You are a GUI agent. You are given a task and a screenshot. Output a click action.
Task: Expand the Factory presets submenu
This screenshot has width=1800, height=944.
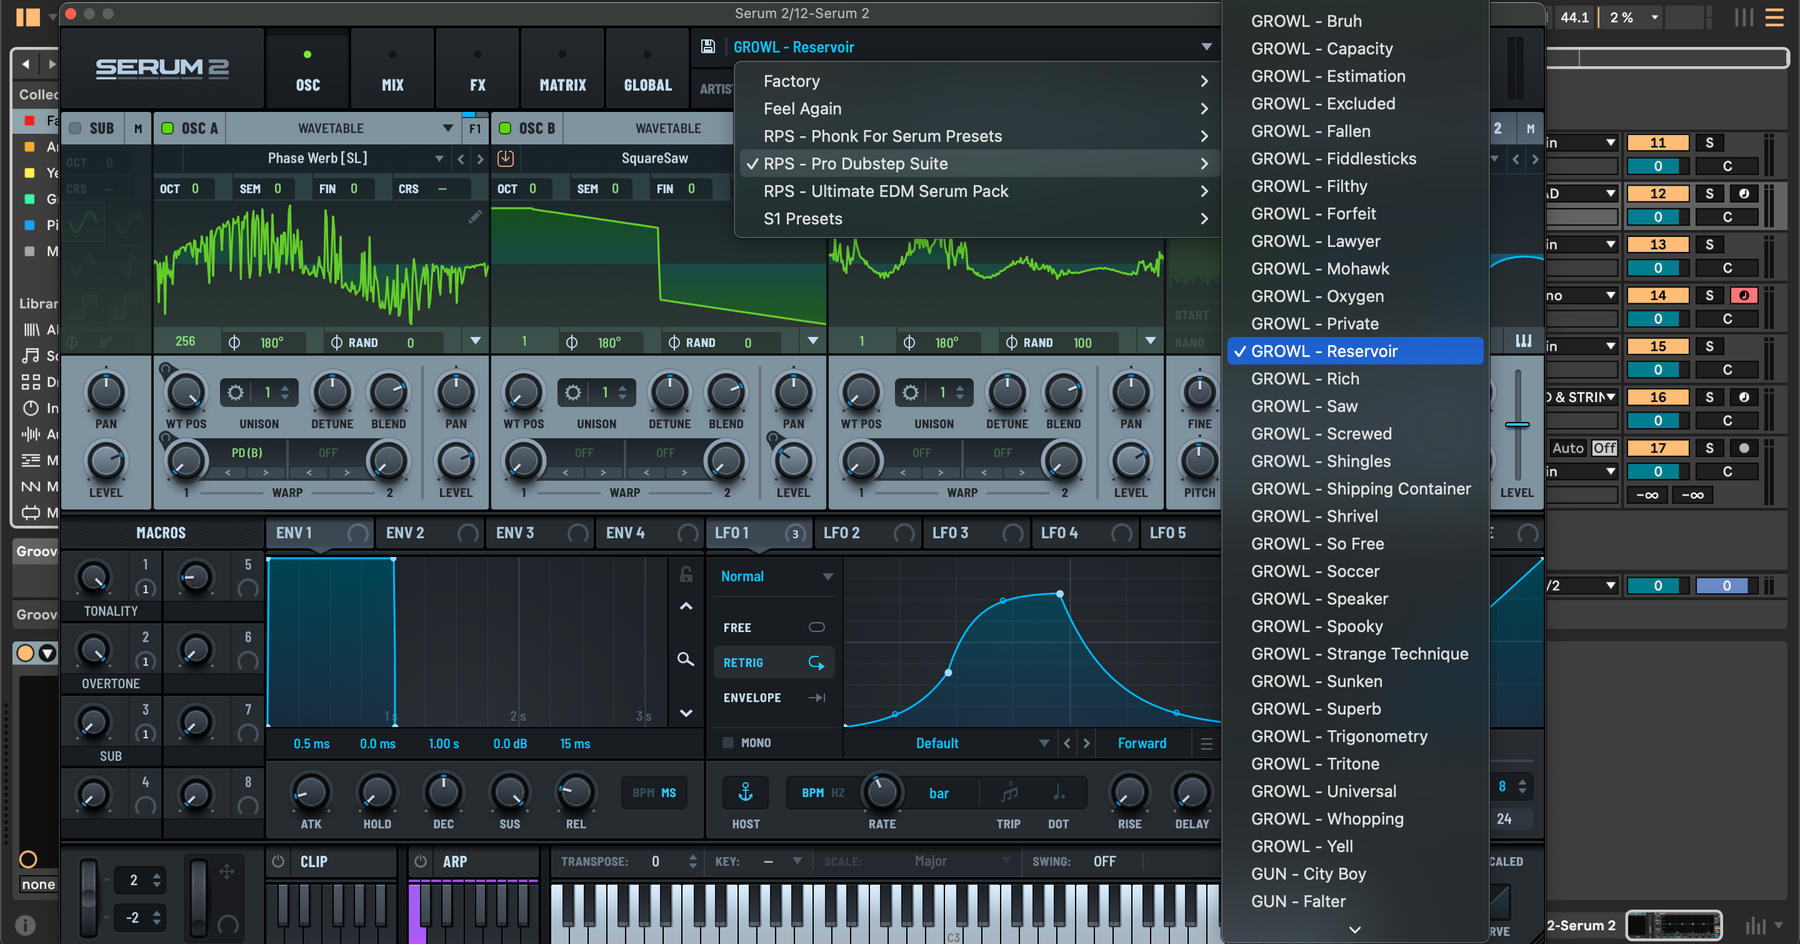(979, 81)
